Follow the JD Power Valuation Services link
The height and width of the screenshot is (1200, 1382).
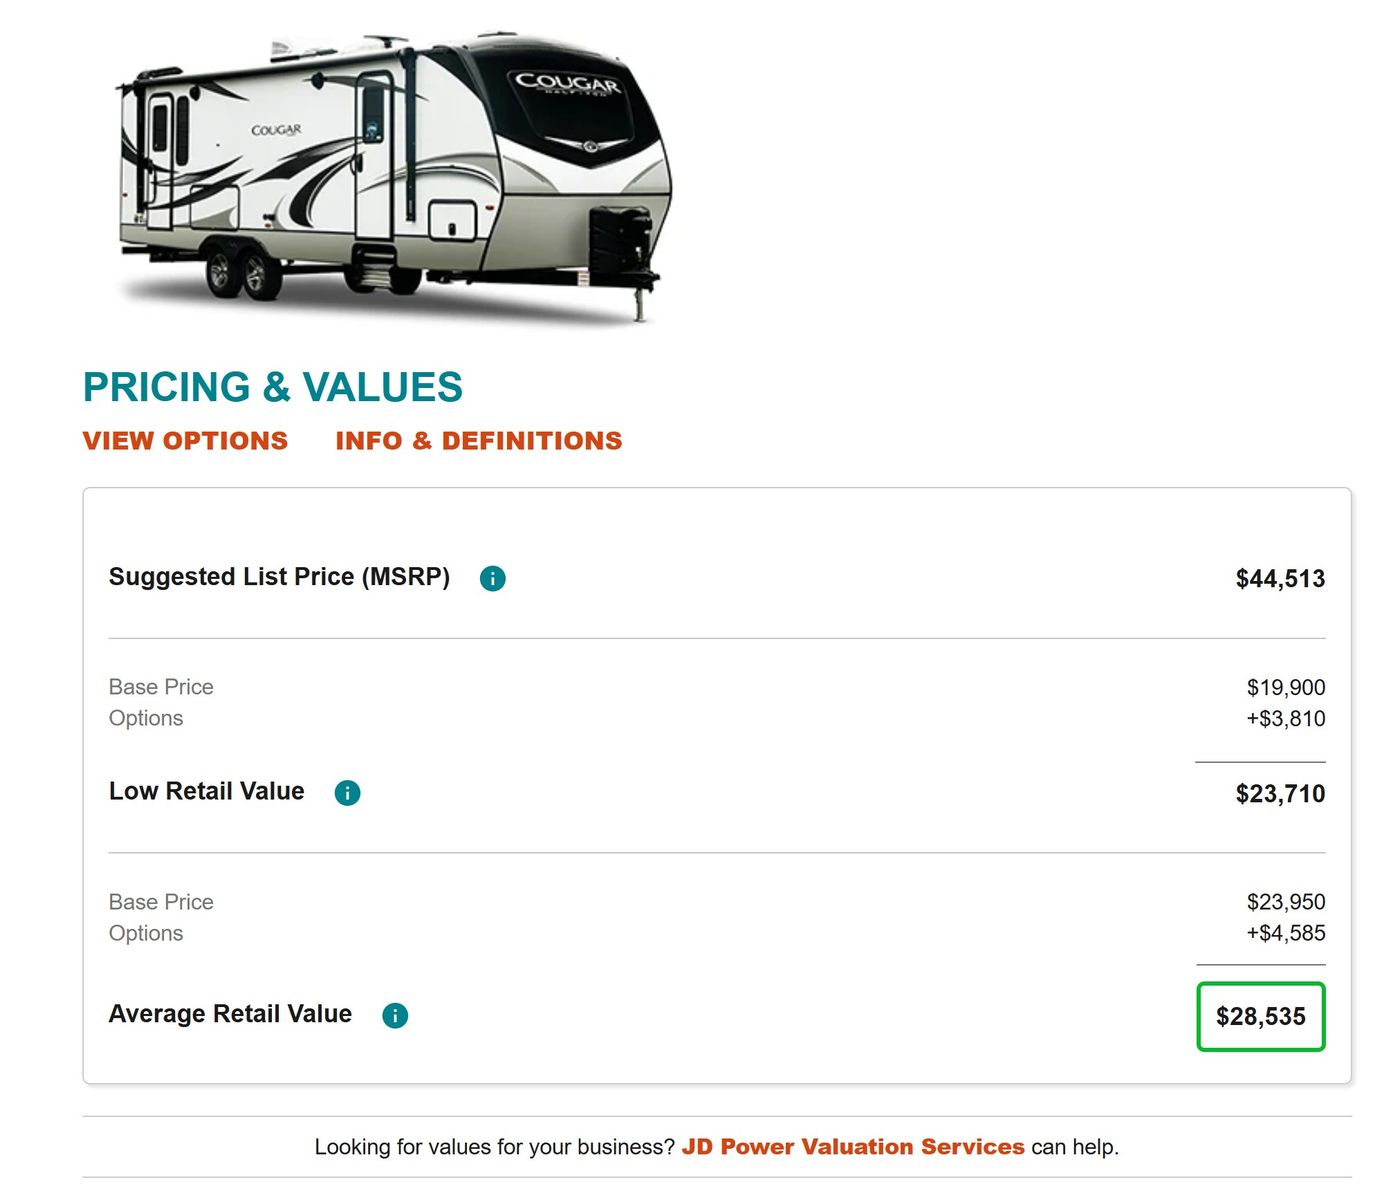pos(852,1147)
